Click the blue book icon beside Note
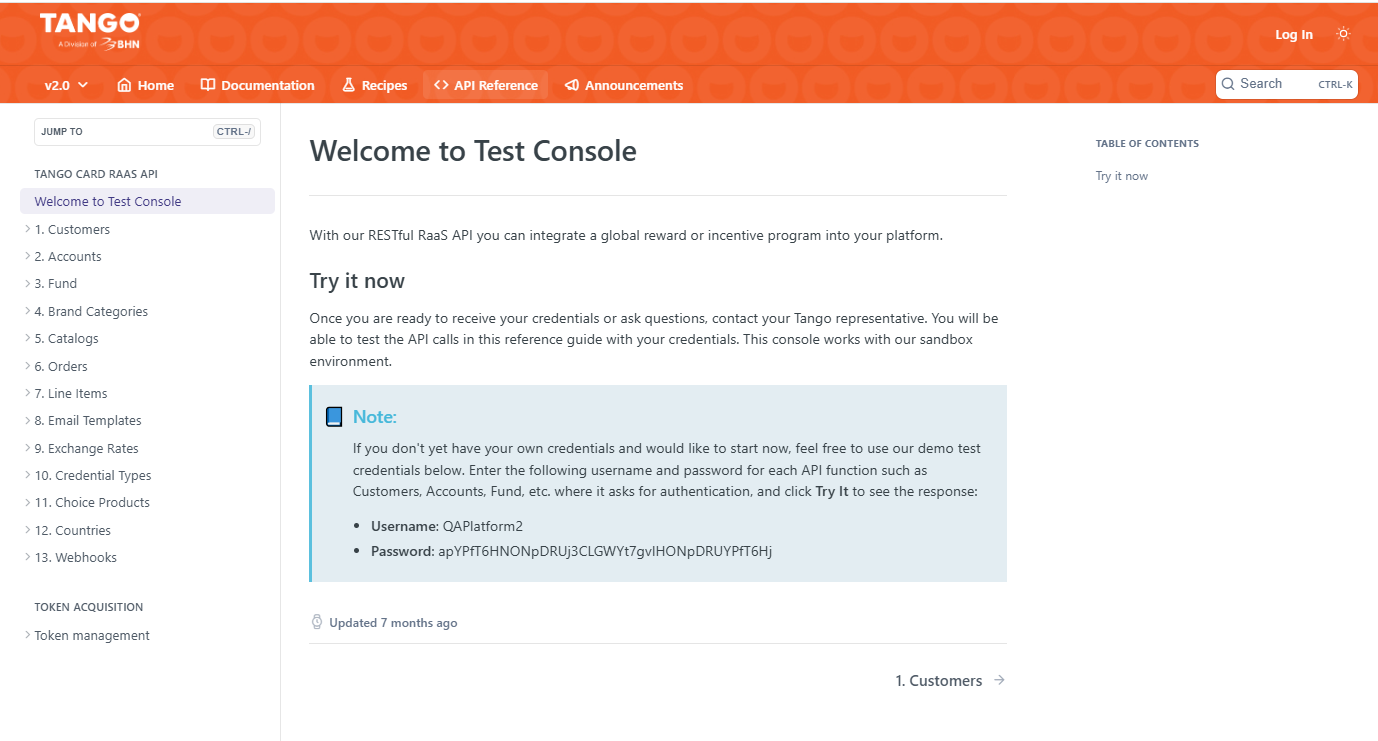 pos(334,417)
